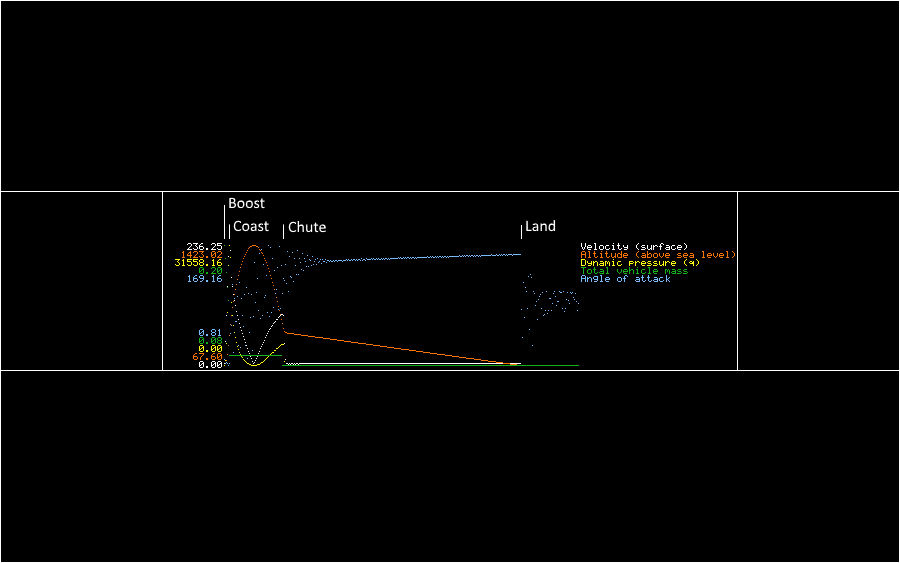Click the orange 67.60 minimum value
The image size is (900, 563).
[x=207, y=357]
